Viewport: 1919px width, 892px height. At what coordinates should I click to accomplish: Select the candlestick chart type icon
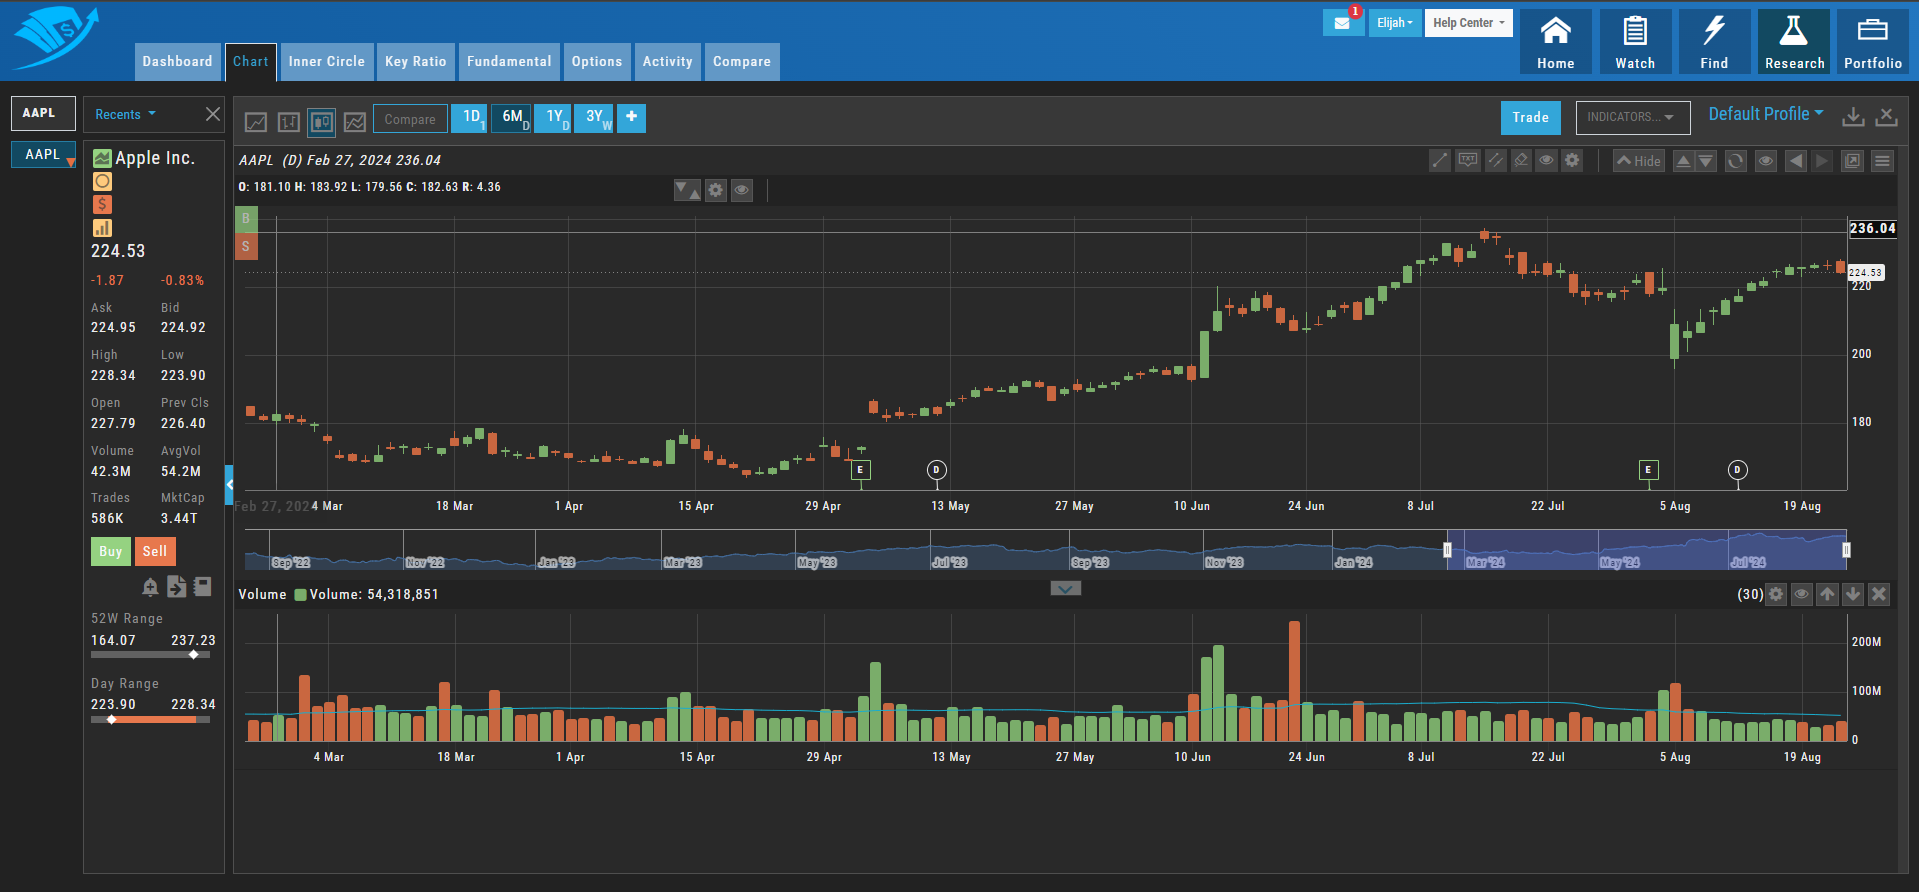point(322,121)
